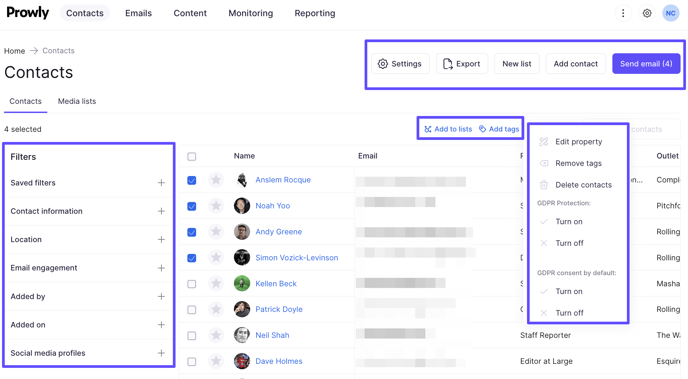Click Anslem Rocque's avatar

coord(242,180)
